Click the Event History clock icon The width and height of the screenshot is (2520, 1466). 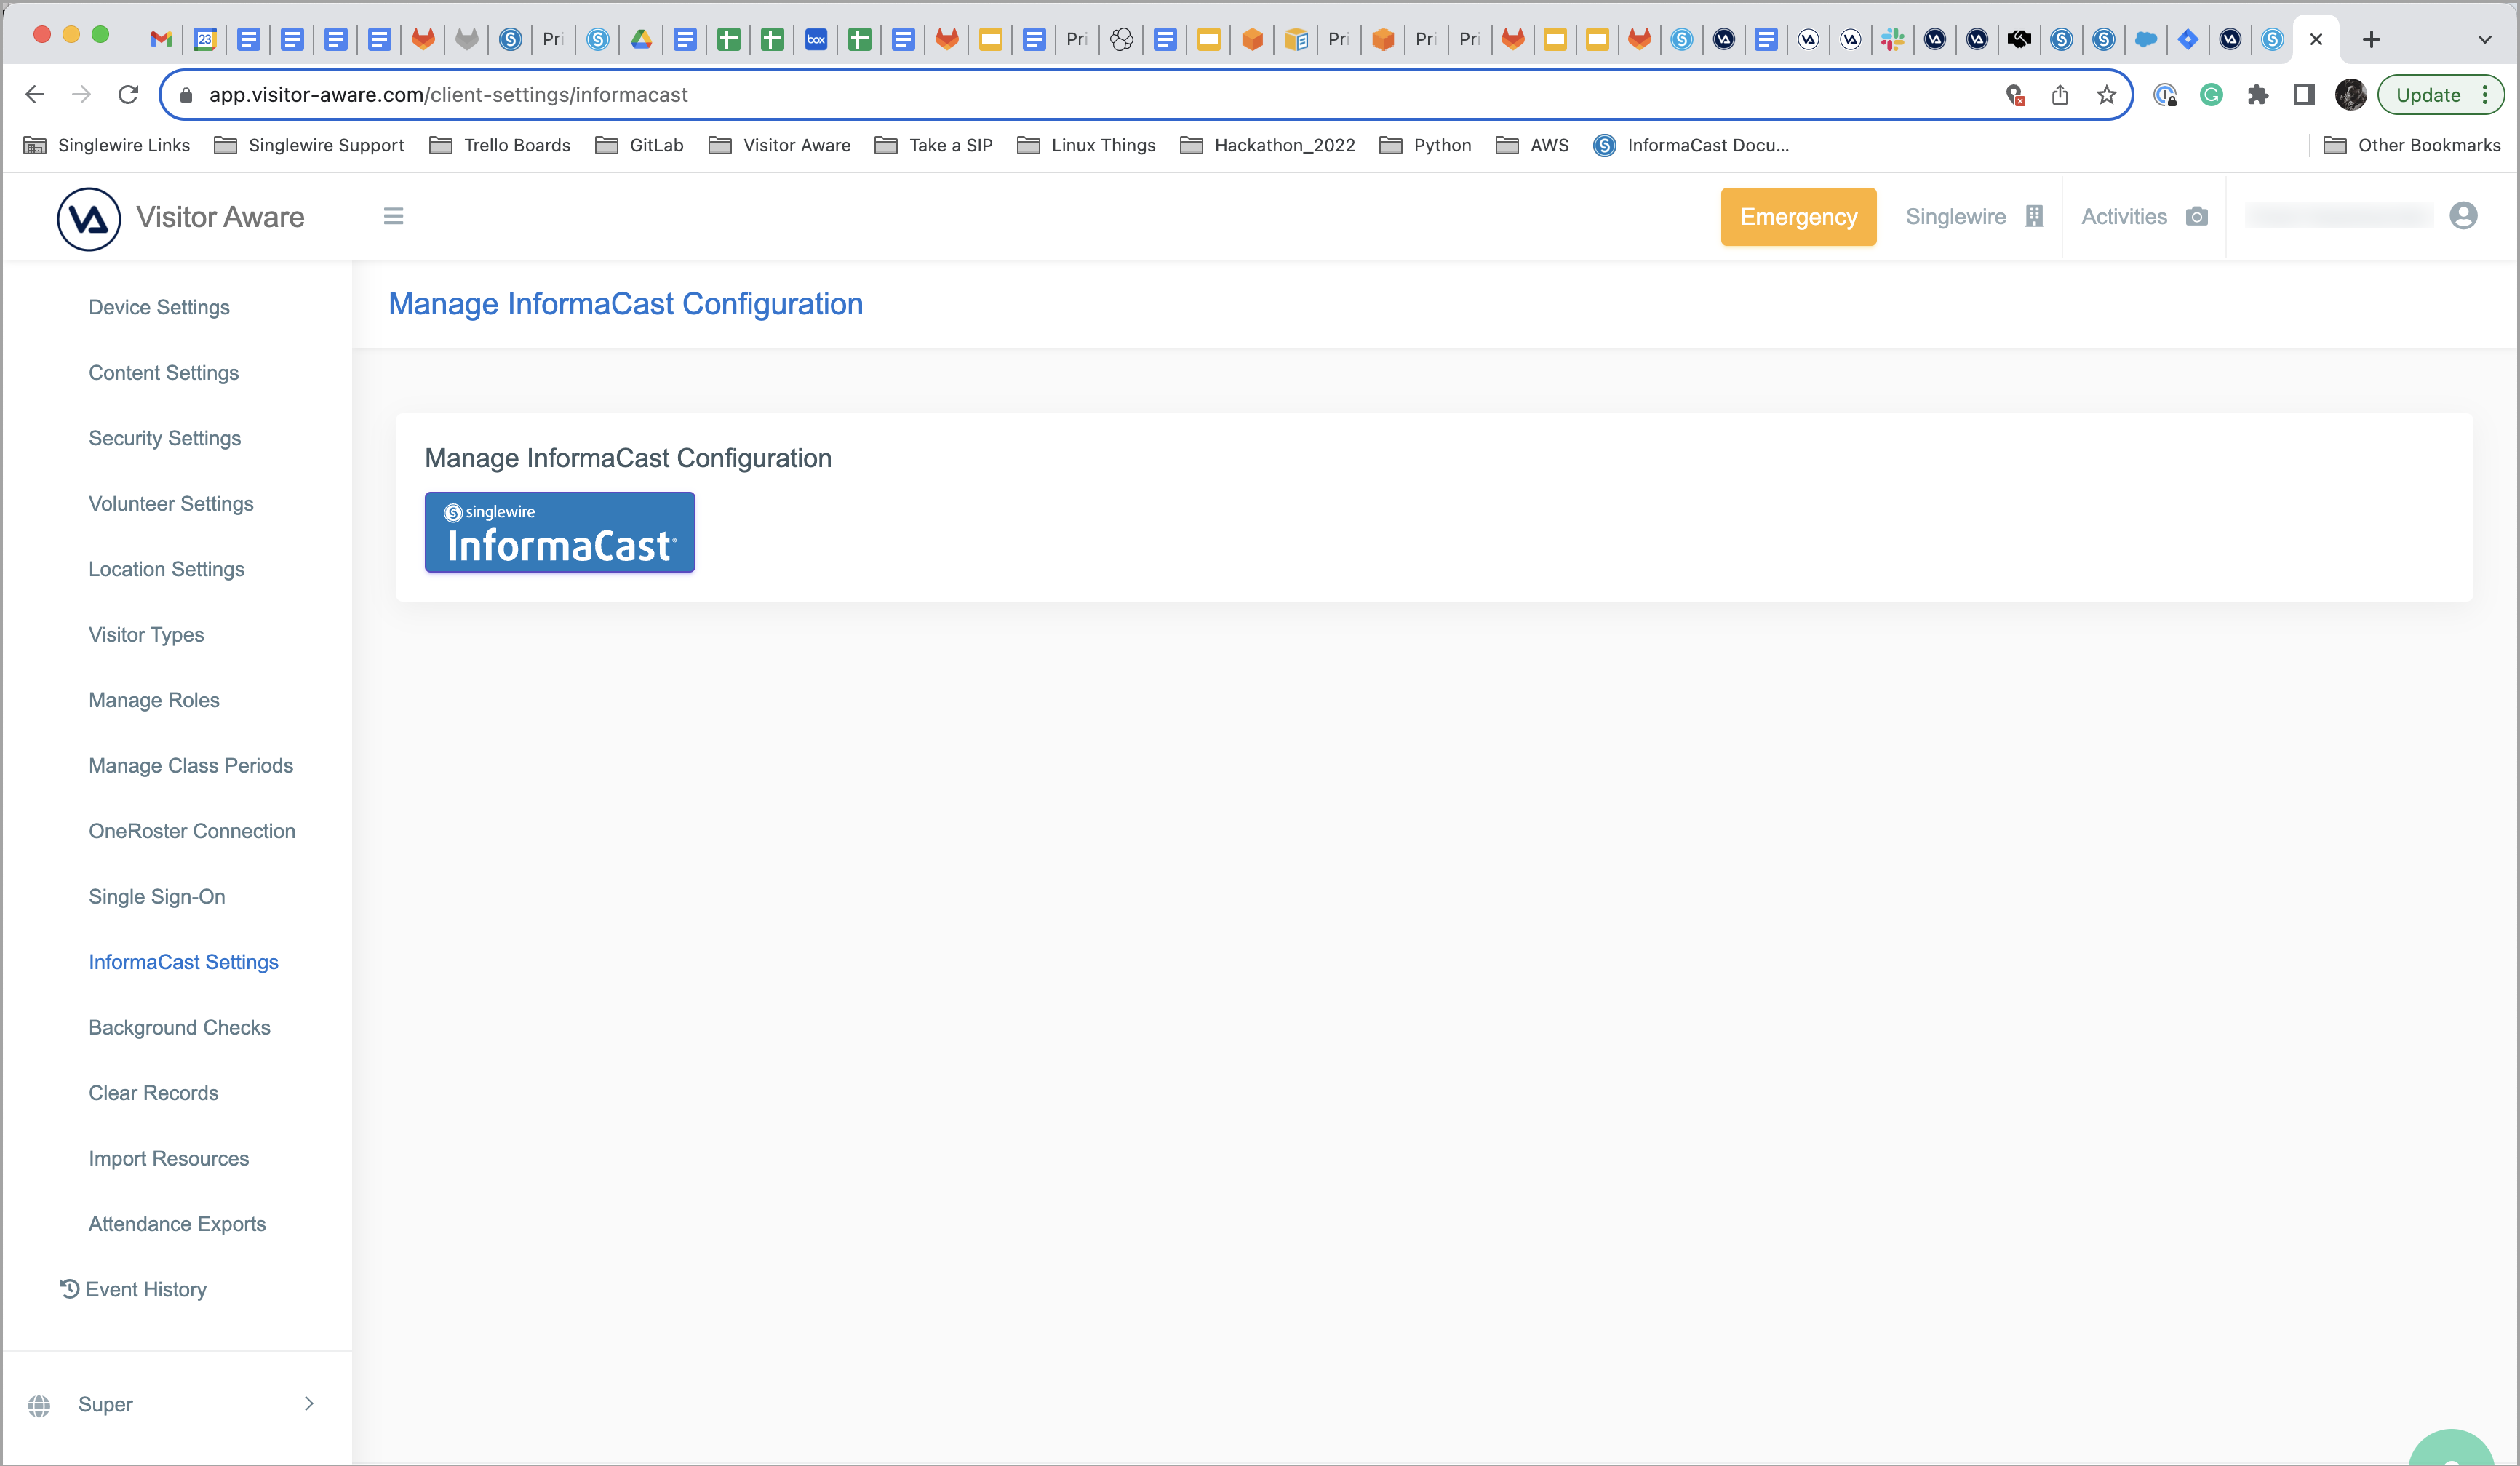coord(69,1289)
